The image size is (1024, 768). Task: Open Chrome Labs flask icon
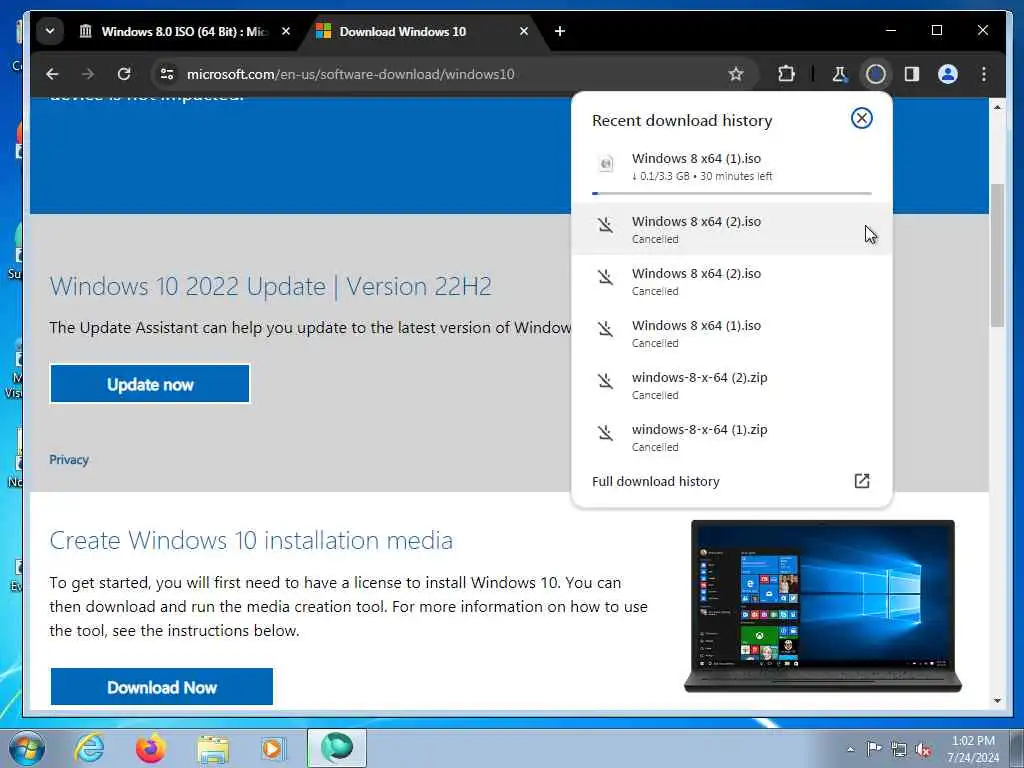pyautogui.click(x=840, y=74)
